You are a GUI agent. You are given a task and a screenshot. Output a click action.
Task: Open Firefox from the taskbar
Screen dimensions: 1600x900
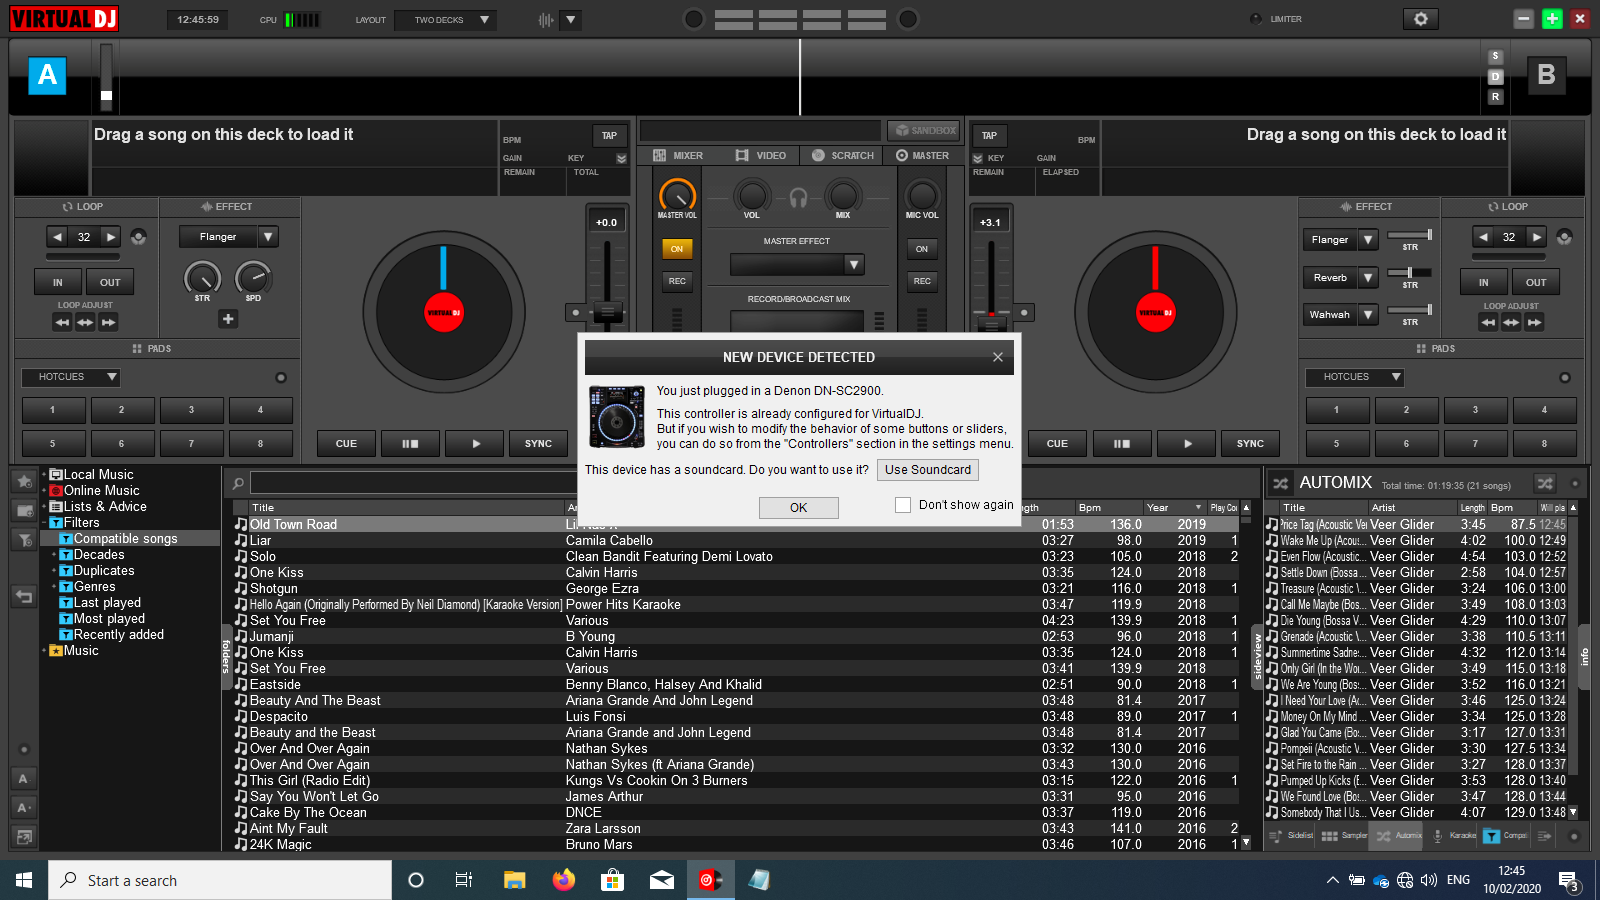[x=564, y=880]
